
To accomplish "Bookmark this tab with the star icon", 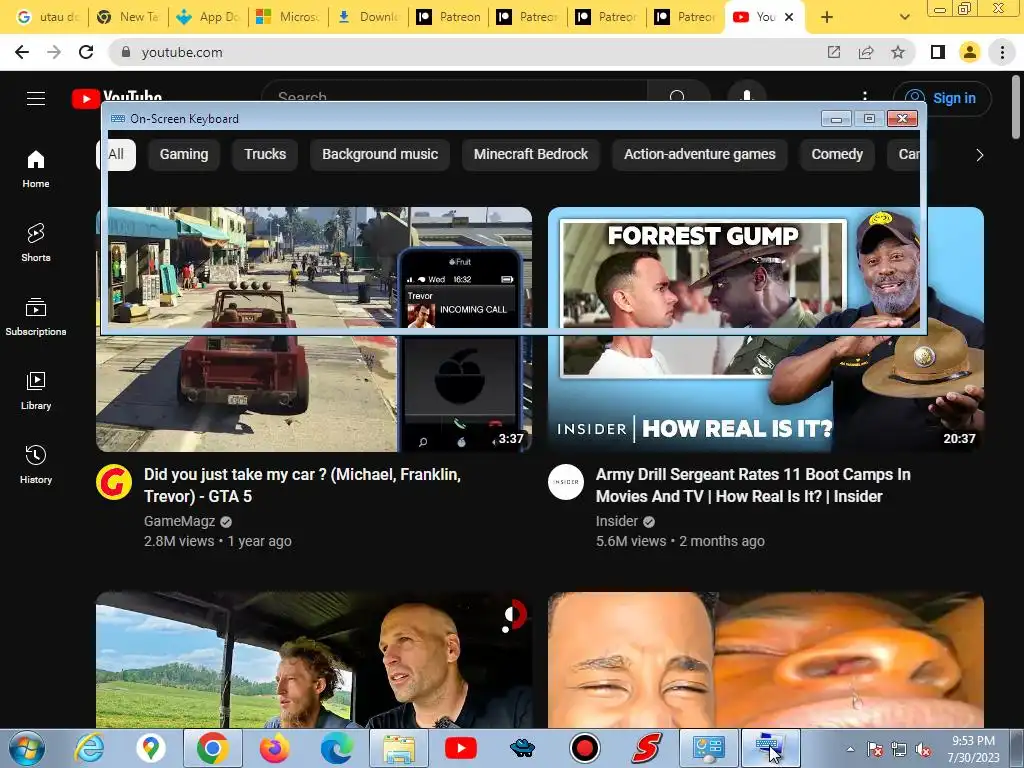I will (898, 52).
